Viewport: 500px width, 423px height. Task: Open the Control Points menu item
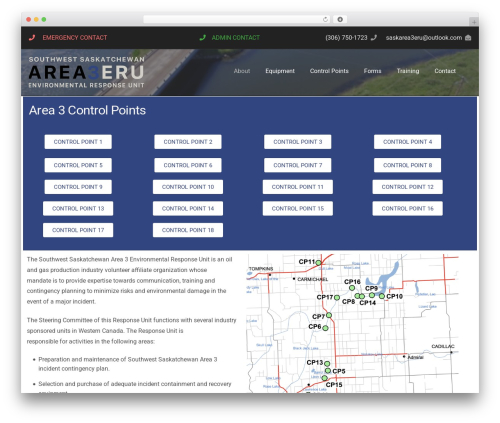click(329, 71)
